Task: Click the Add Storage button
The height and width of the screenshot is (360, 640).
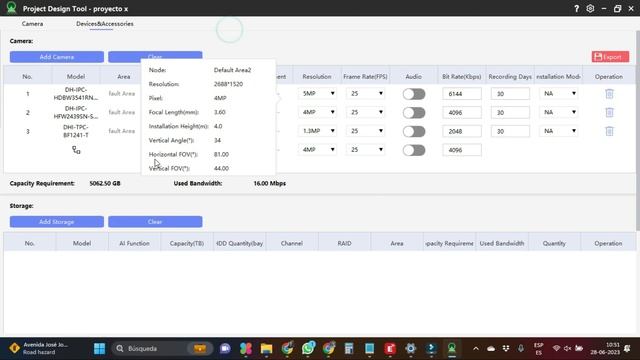Action: 57,222
